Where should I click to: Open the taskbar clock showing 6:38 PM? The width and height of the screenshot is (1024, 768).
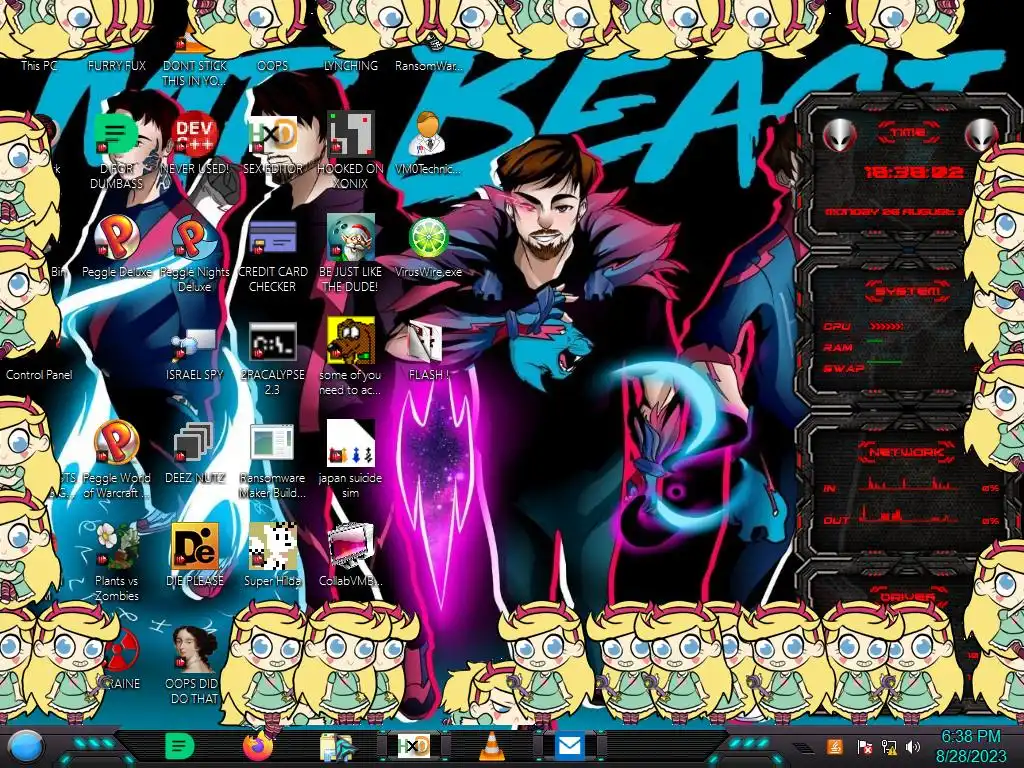click(971, 747)
